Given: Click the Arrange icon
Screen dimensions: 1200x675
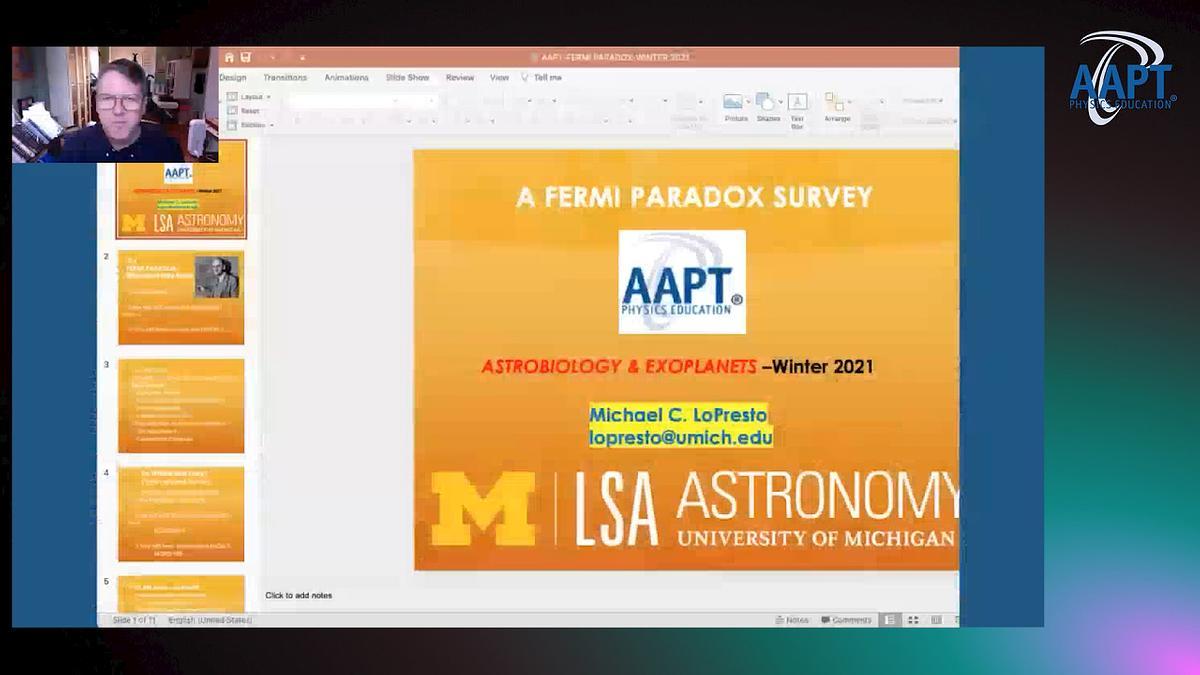Looking at the screenshot, I should pyautogui.click(x=833, y=102).
